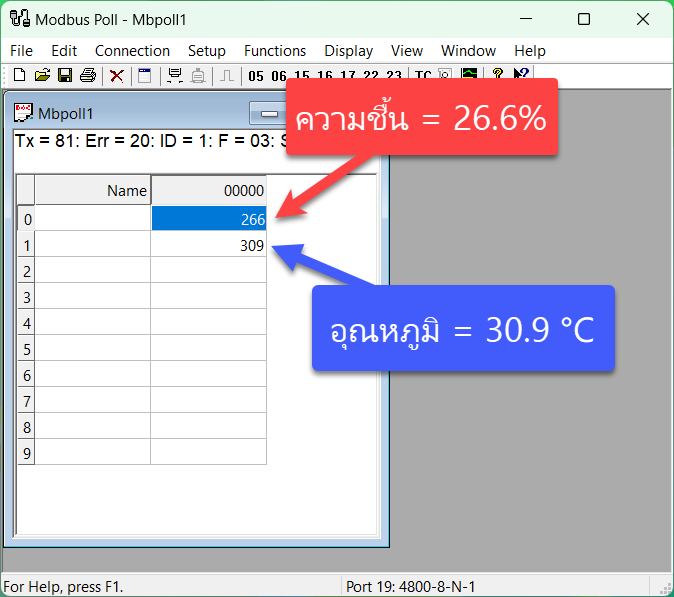The height and width of the screenshot is (597, 674).
Task: Create a new poll document
Action: pos(19,75)
